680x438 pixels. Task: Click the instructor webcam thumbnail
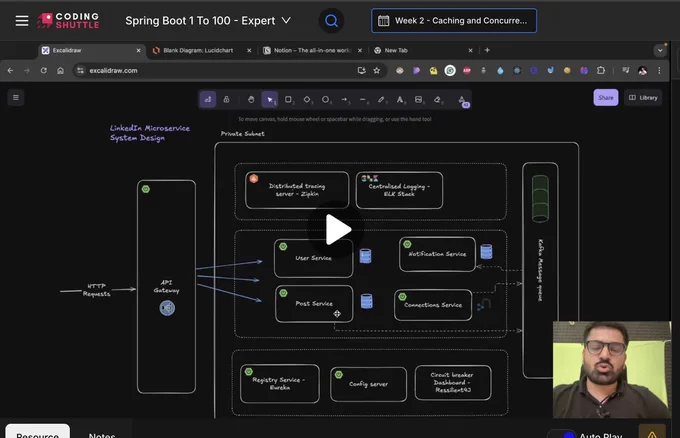pyautogui.click(x=611, y=369)
